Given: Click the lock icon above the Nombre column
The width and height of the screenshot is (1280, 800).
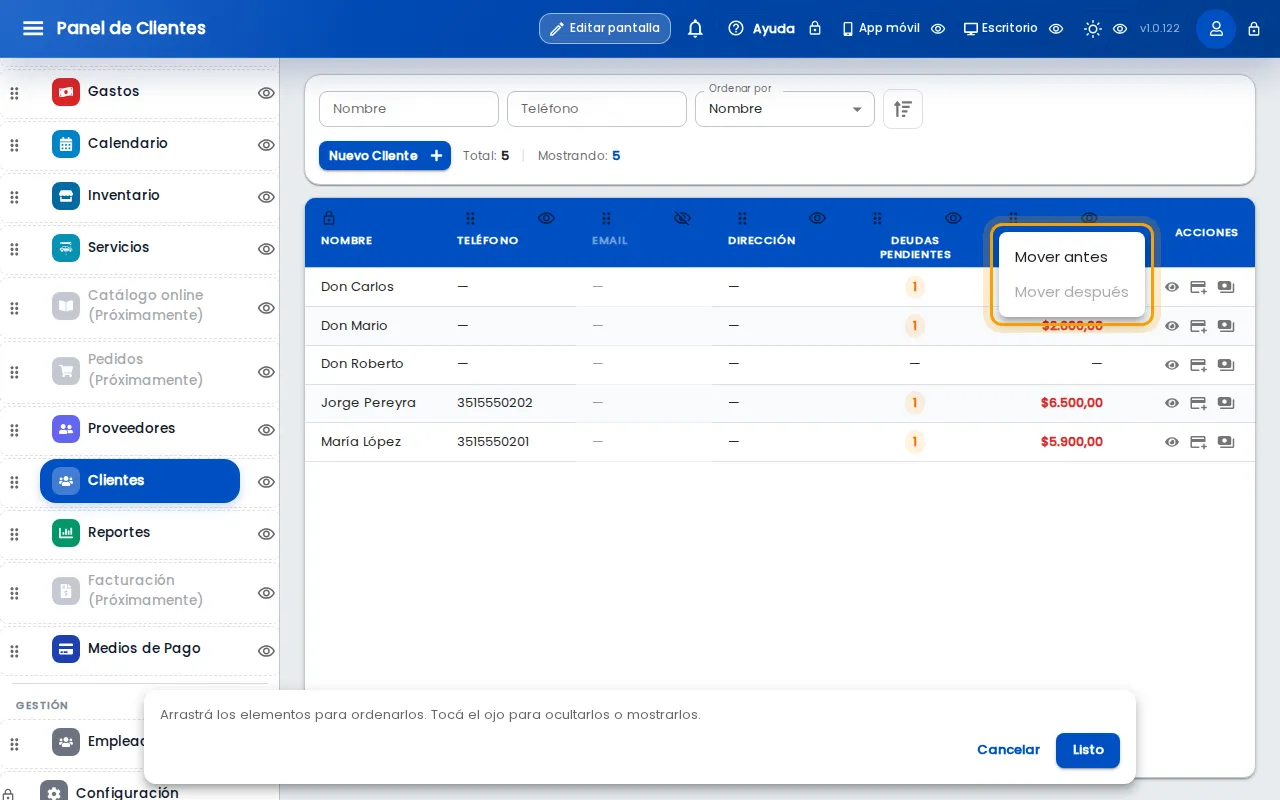Looking at the screenshot, I should click(329, 218).
